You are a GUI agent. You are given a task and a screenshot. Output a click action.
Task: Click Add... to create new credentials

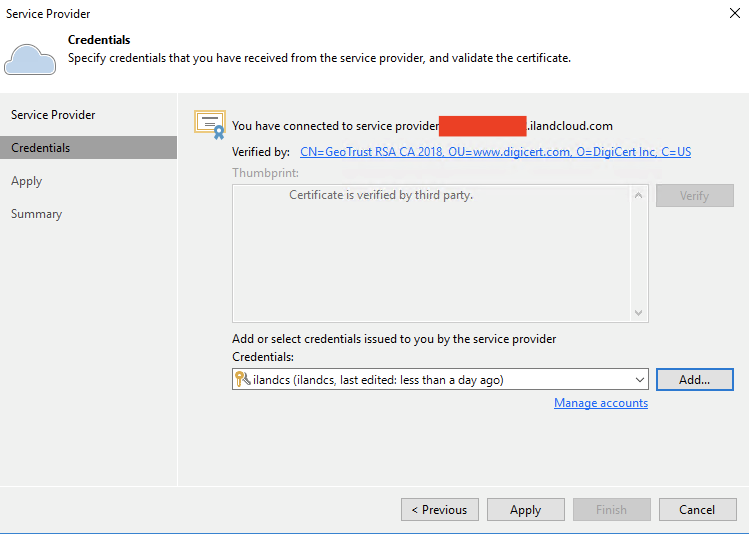click(694, 380)
